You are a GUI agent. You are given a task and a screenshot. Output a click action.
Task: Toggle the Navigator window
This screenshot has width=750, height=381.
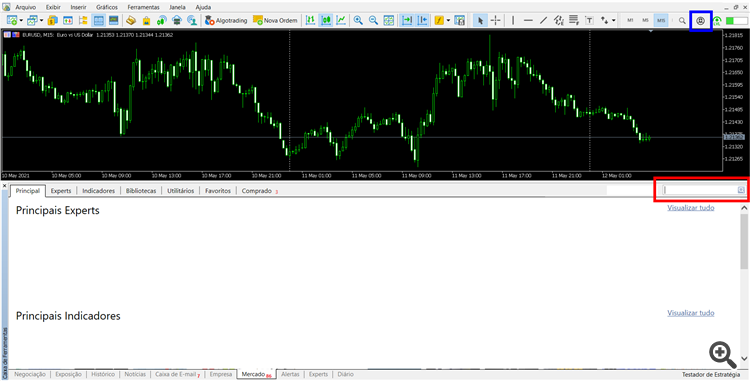(83, 21)
